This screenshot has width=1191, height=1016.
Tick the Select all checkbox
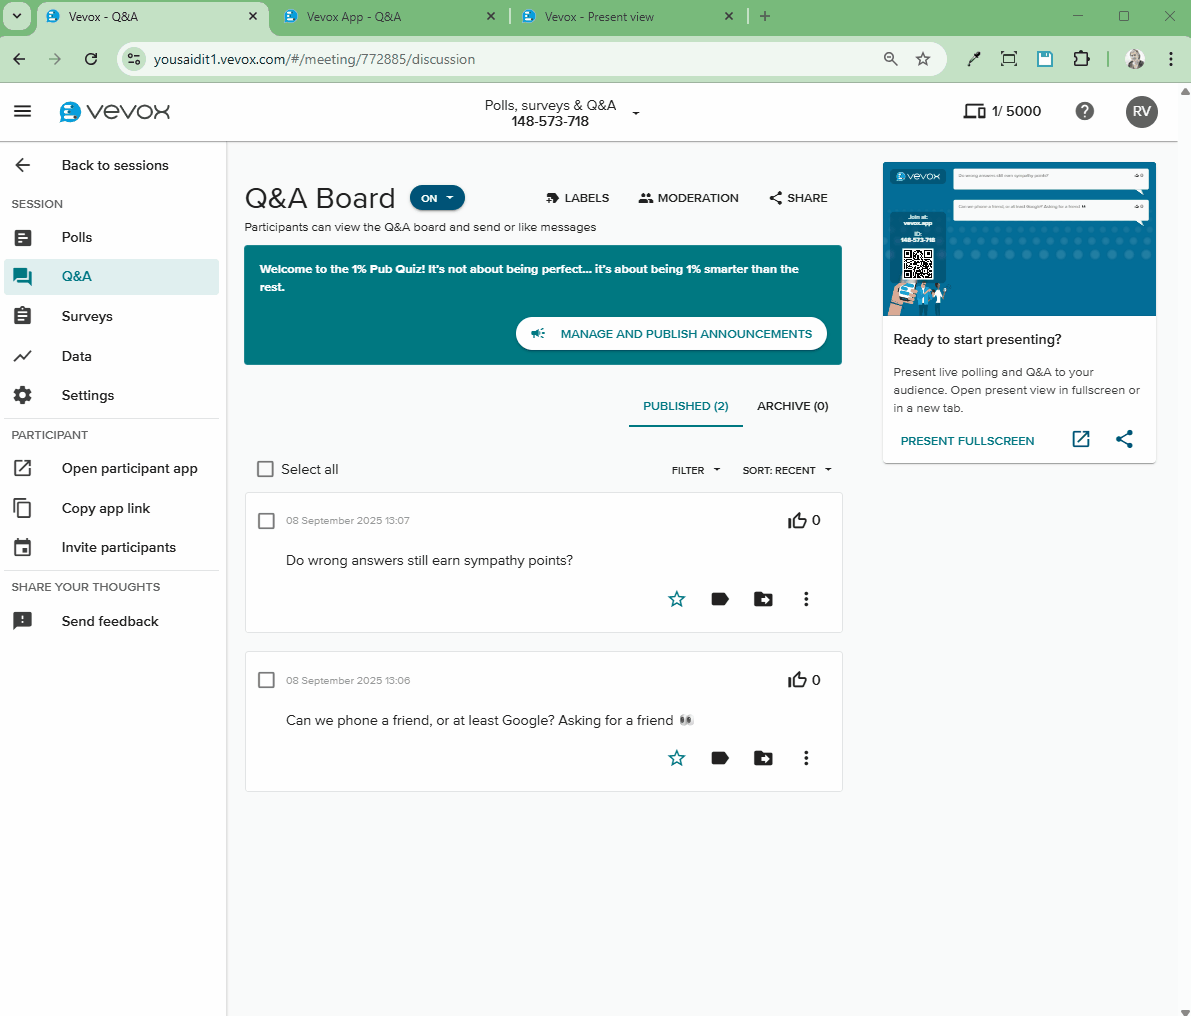266,469
